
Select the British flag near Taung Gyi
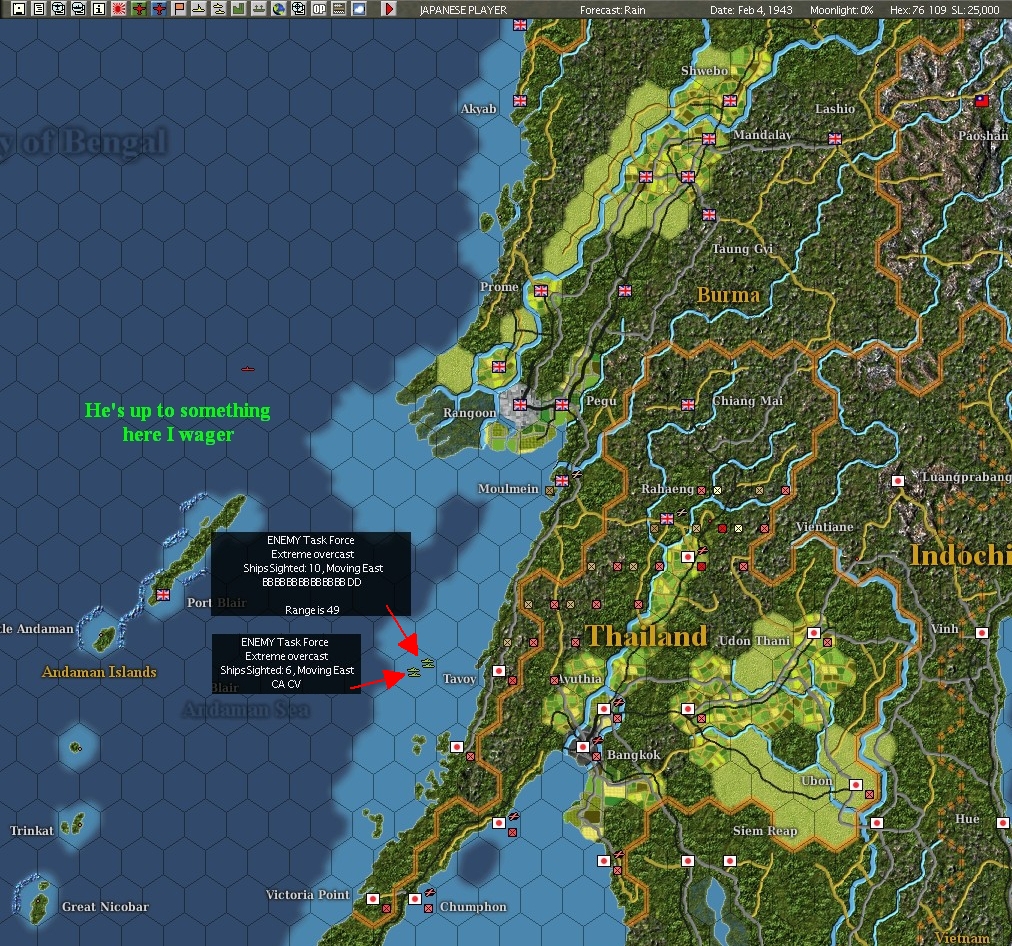[x=709, y=215]
